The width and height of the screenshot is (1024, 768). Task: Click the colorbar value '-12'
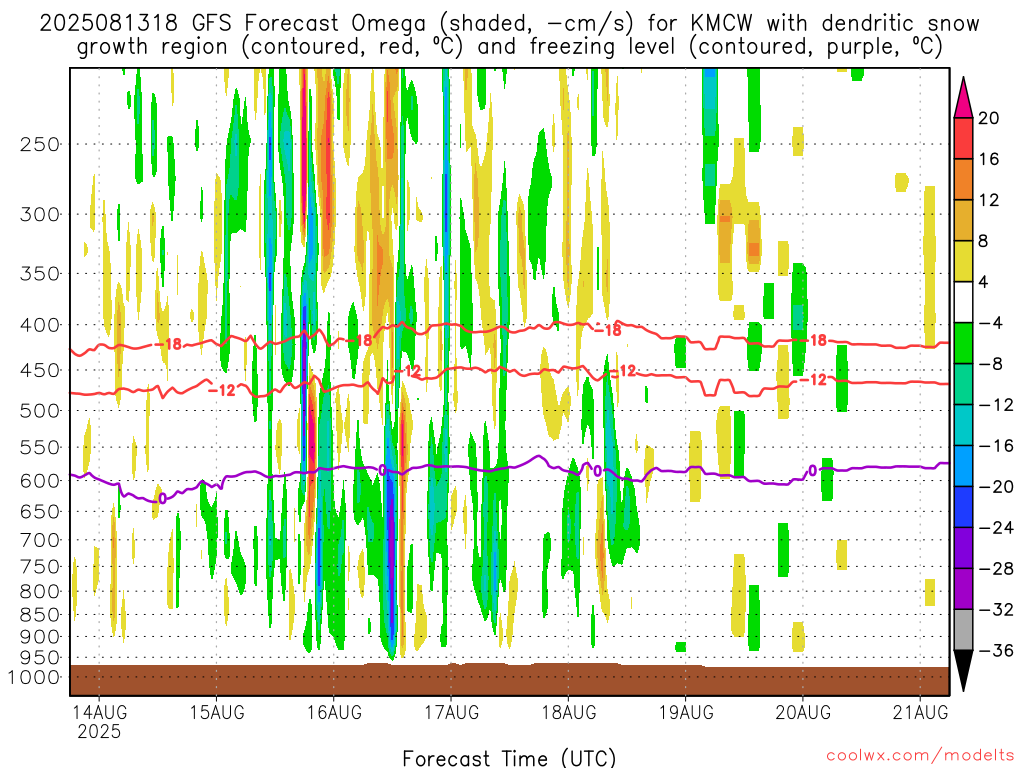point(996,405)
